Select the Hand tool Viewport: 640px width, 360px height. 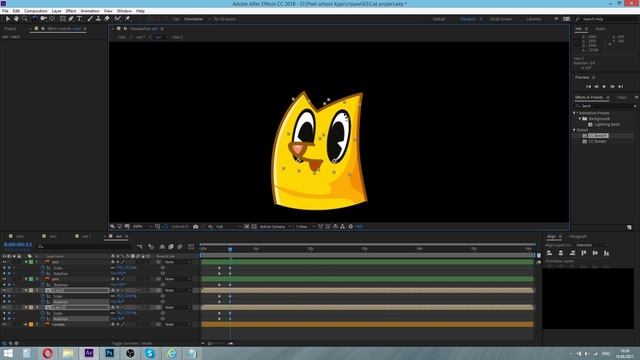pos(16,19)
